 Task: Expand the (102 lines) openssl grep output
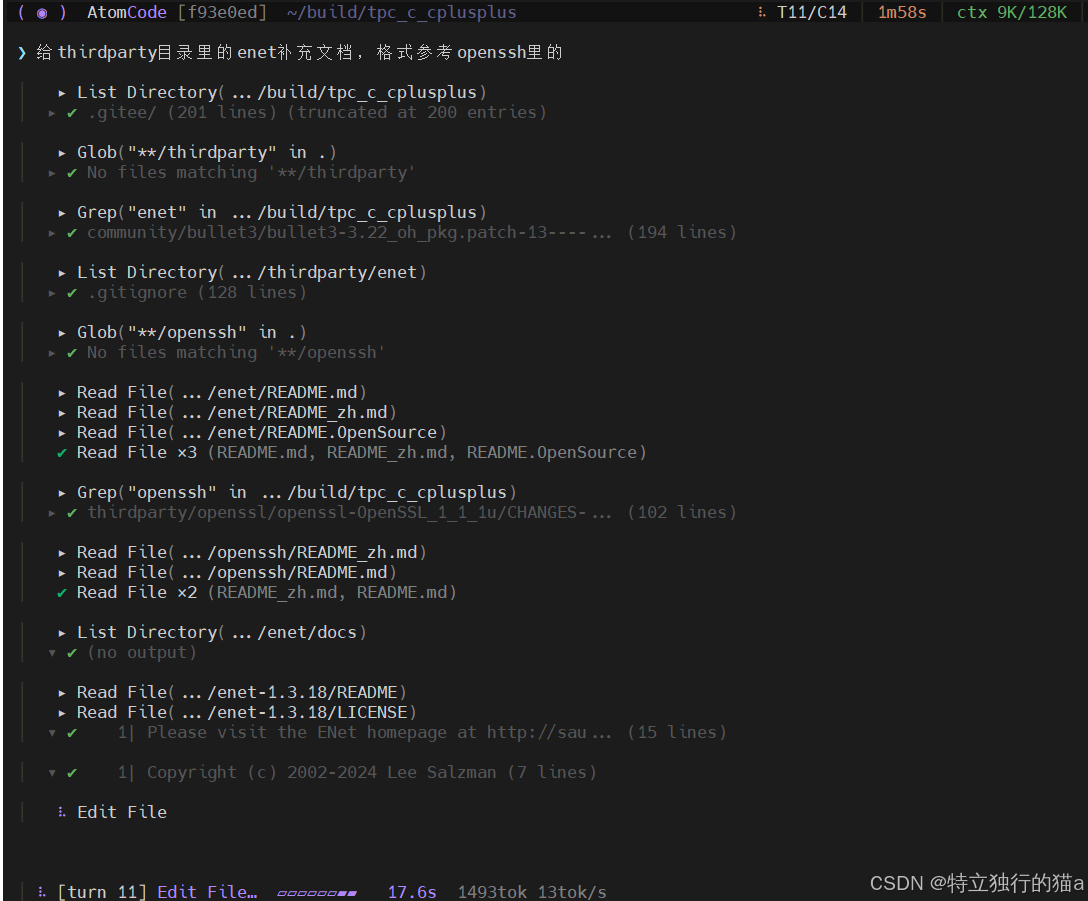[x=52, y=513]
